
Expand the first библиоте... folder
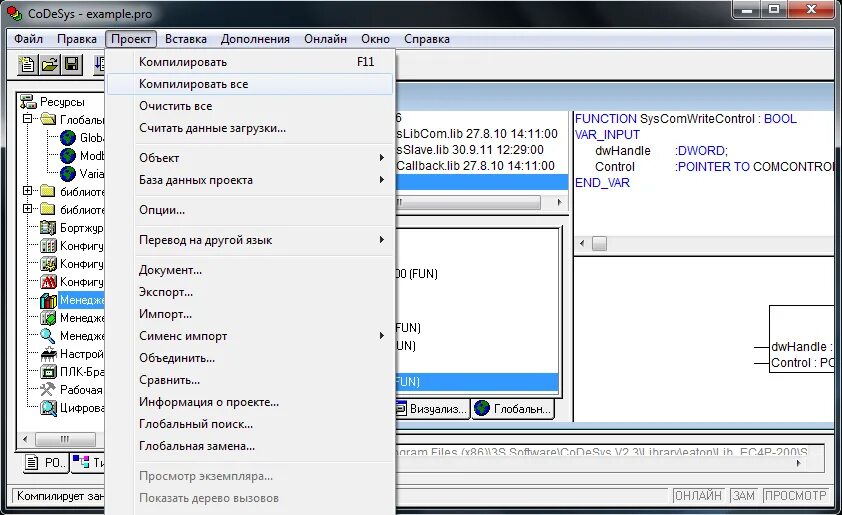(27, 191)
